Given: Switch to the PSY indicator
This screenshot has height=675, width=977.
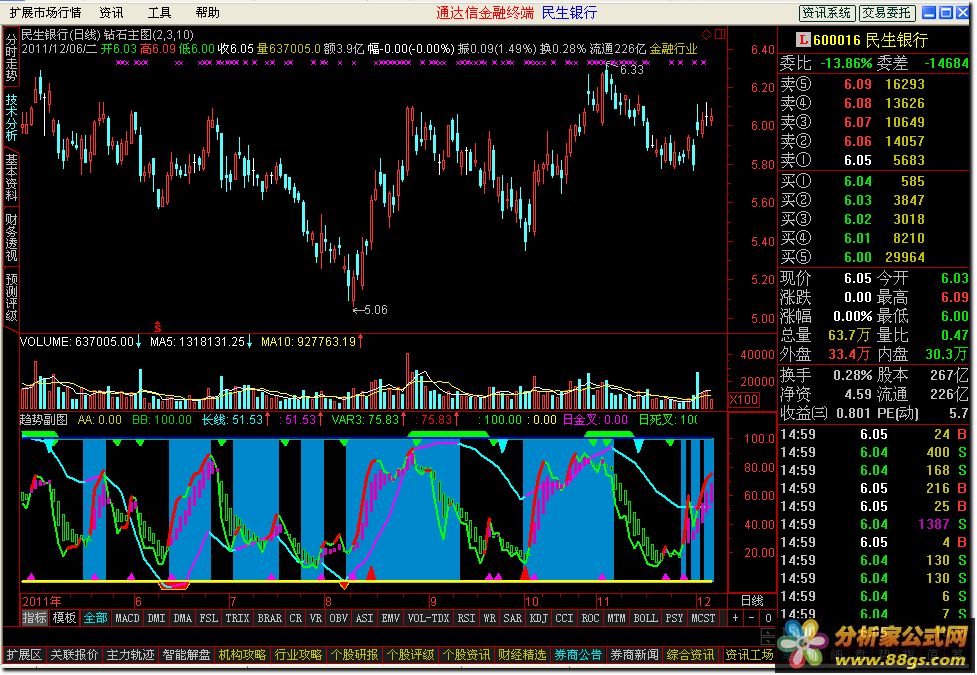Looking at the screenshot, I should tap(674, 618).
